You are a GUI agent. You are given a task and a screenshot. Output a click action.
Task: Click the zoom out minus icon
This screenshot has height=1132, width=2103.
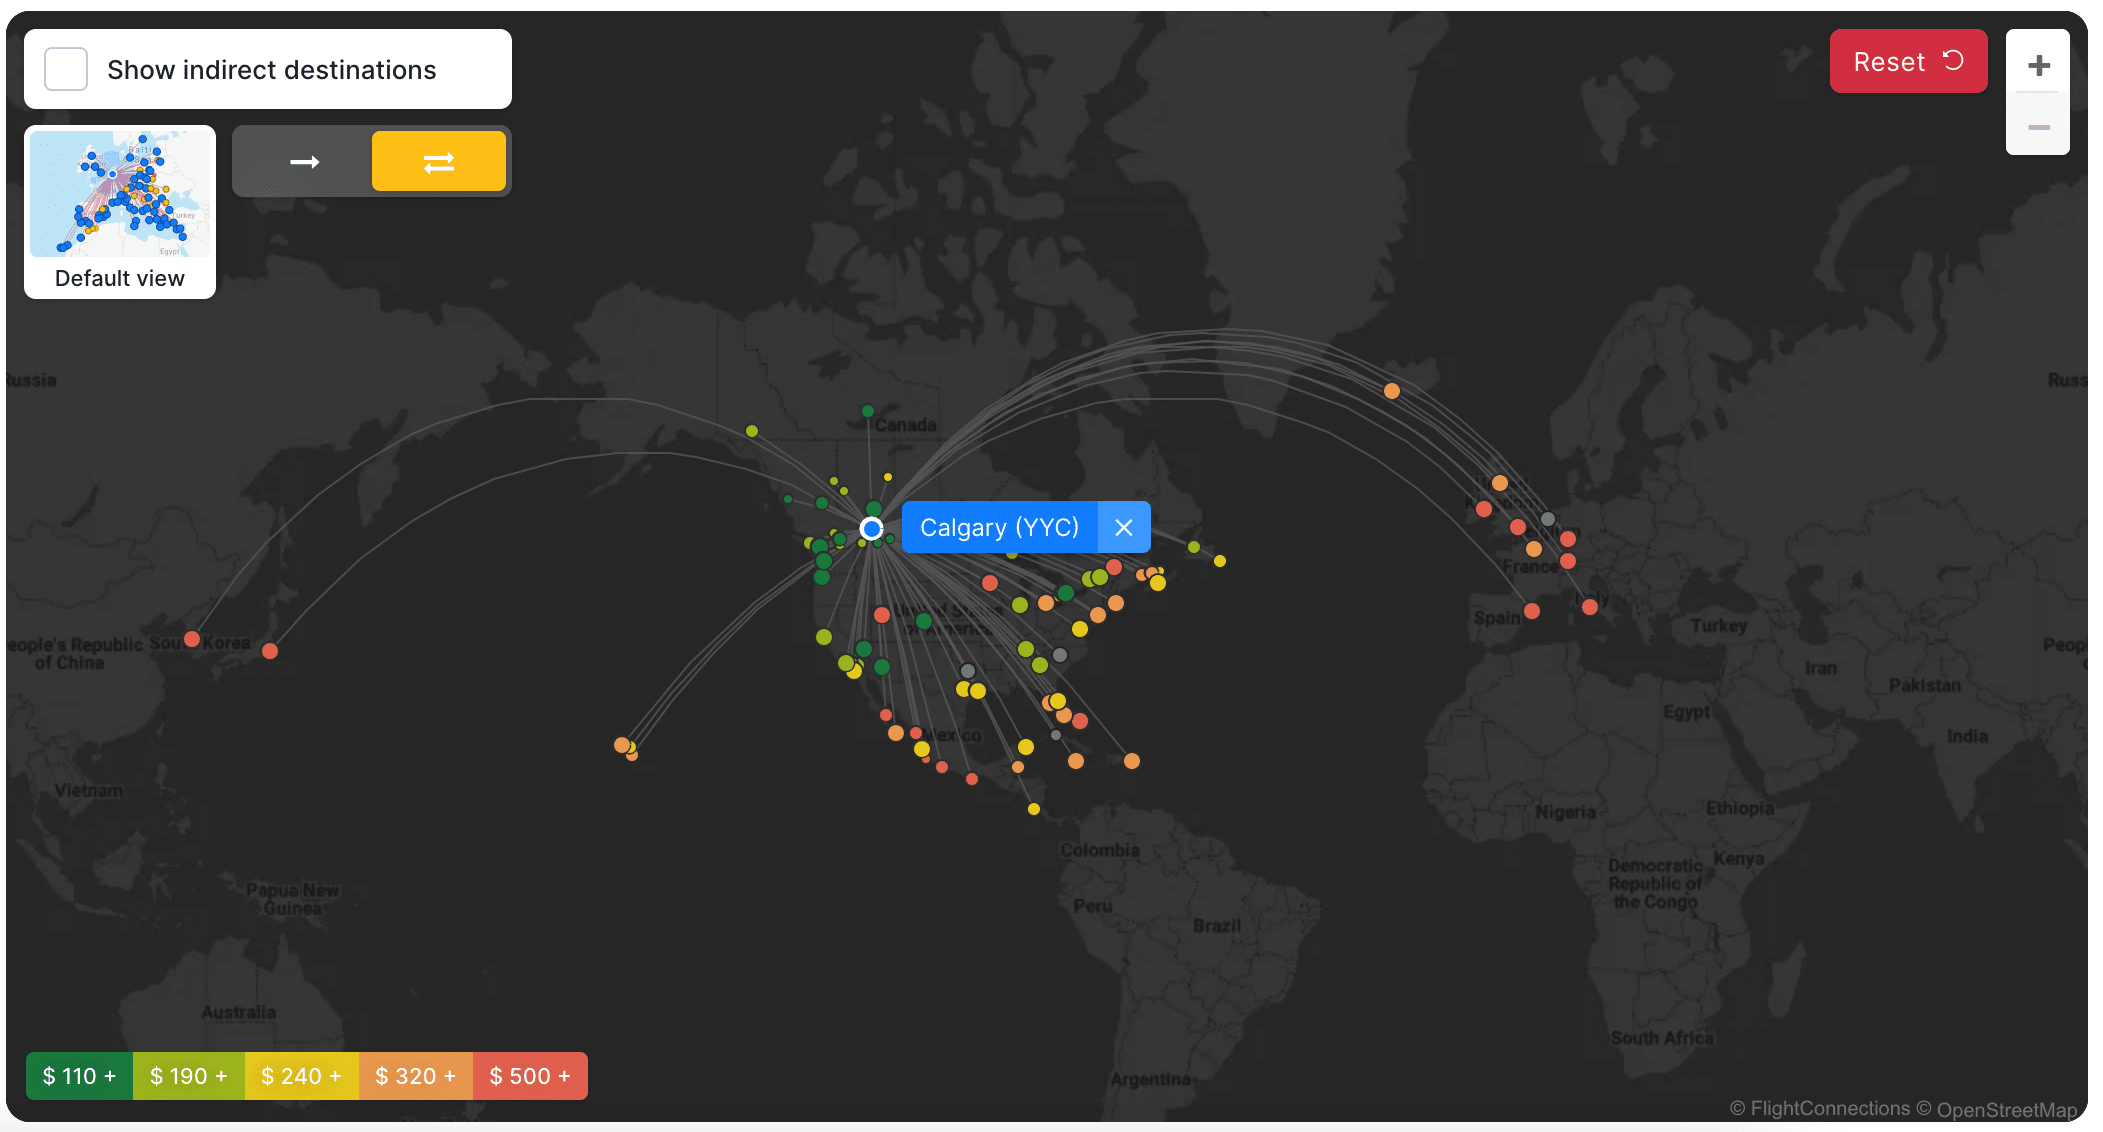pyautogui.click(x=2038, y=128)
